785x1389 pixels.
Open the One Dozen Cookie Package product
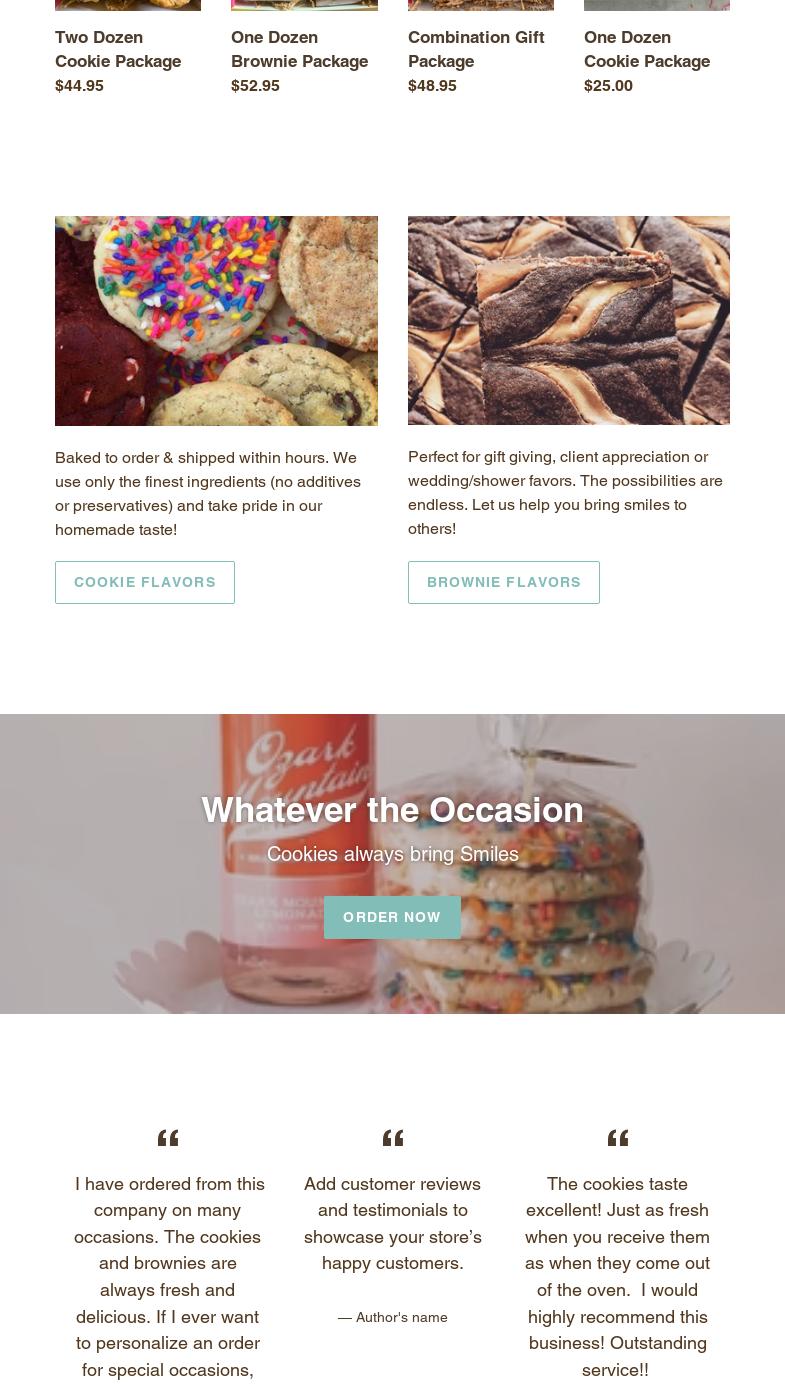(x=647, y=49)
